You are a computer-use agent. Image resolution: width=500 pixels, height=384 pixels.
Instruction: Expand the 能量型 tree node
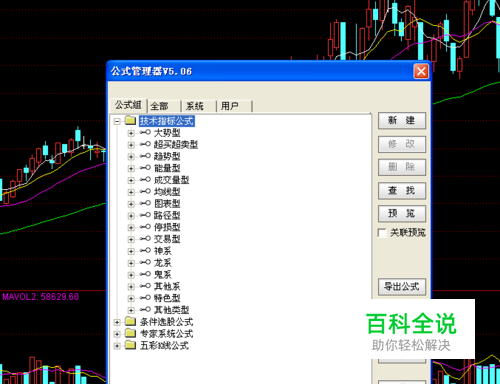131,168
